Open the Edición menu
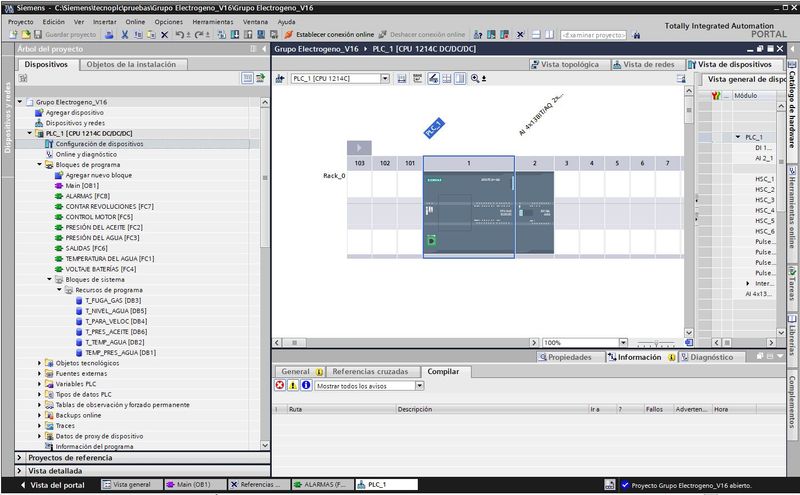800x495 pixels. click(54, 22)
